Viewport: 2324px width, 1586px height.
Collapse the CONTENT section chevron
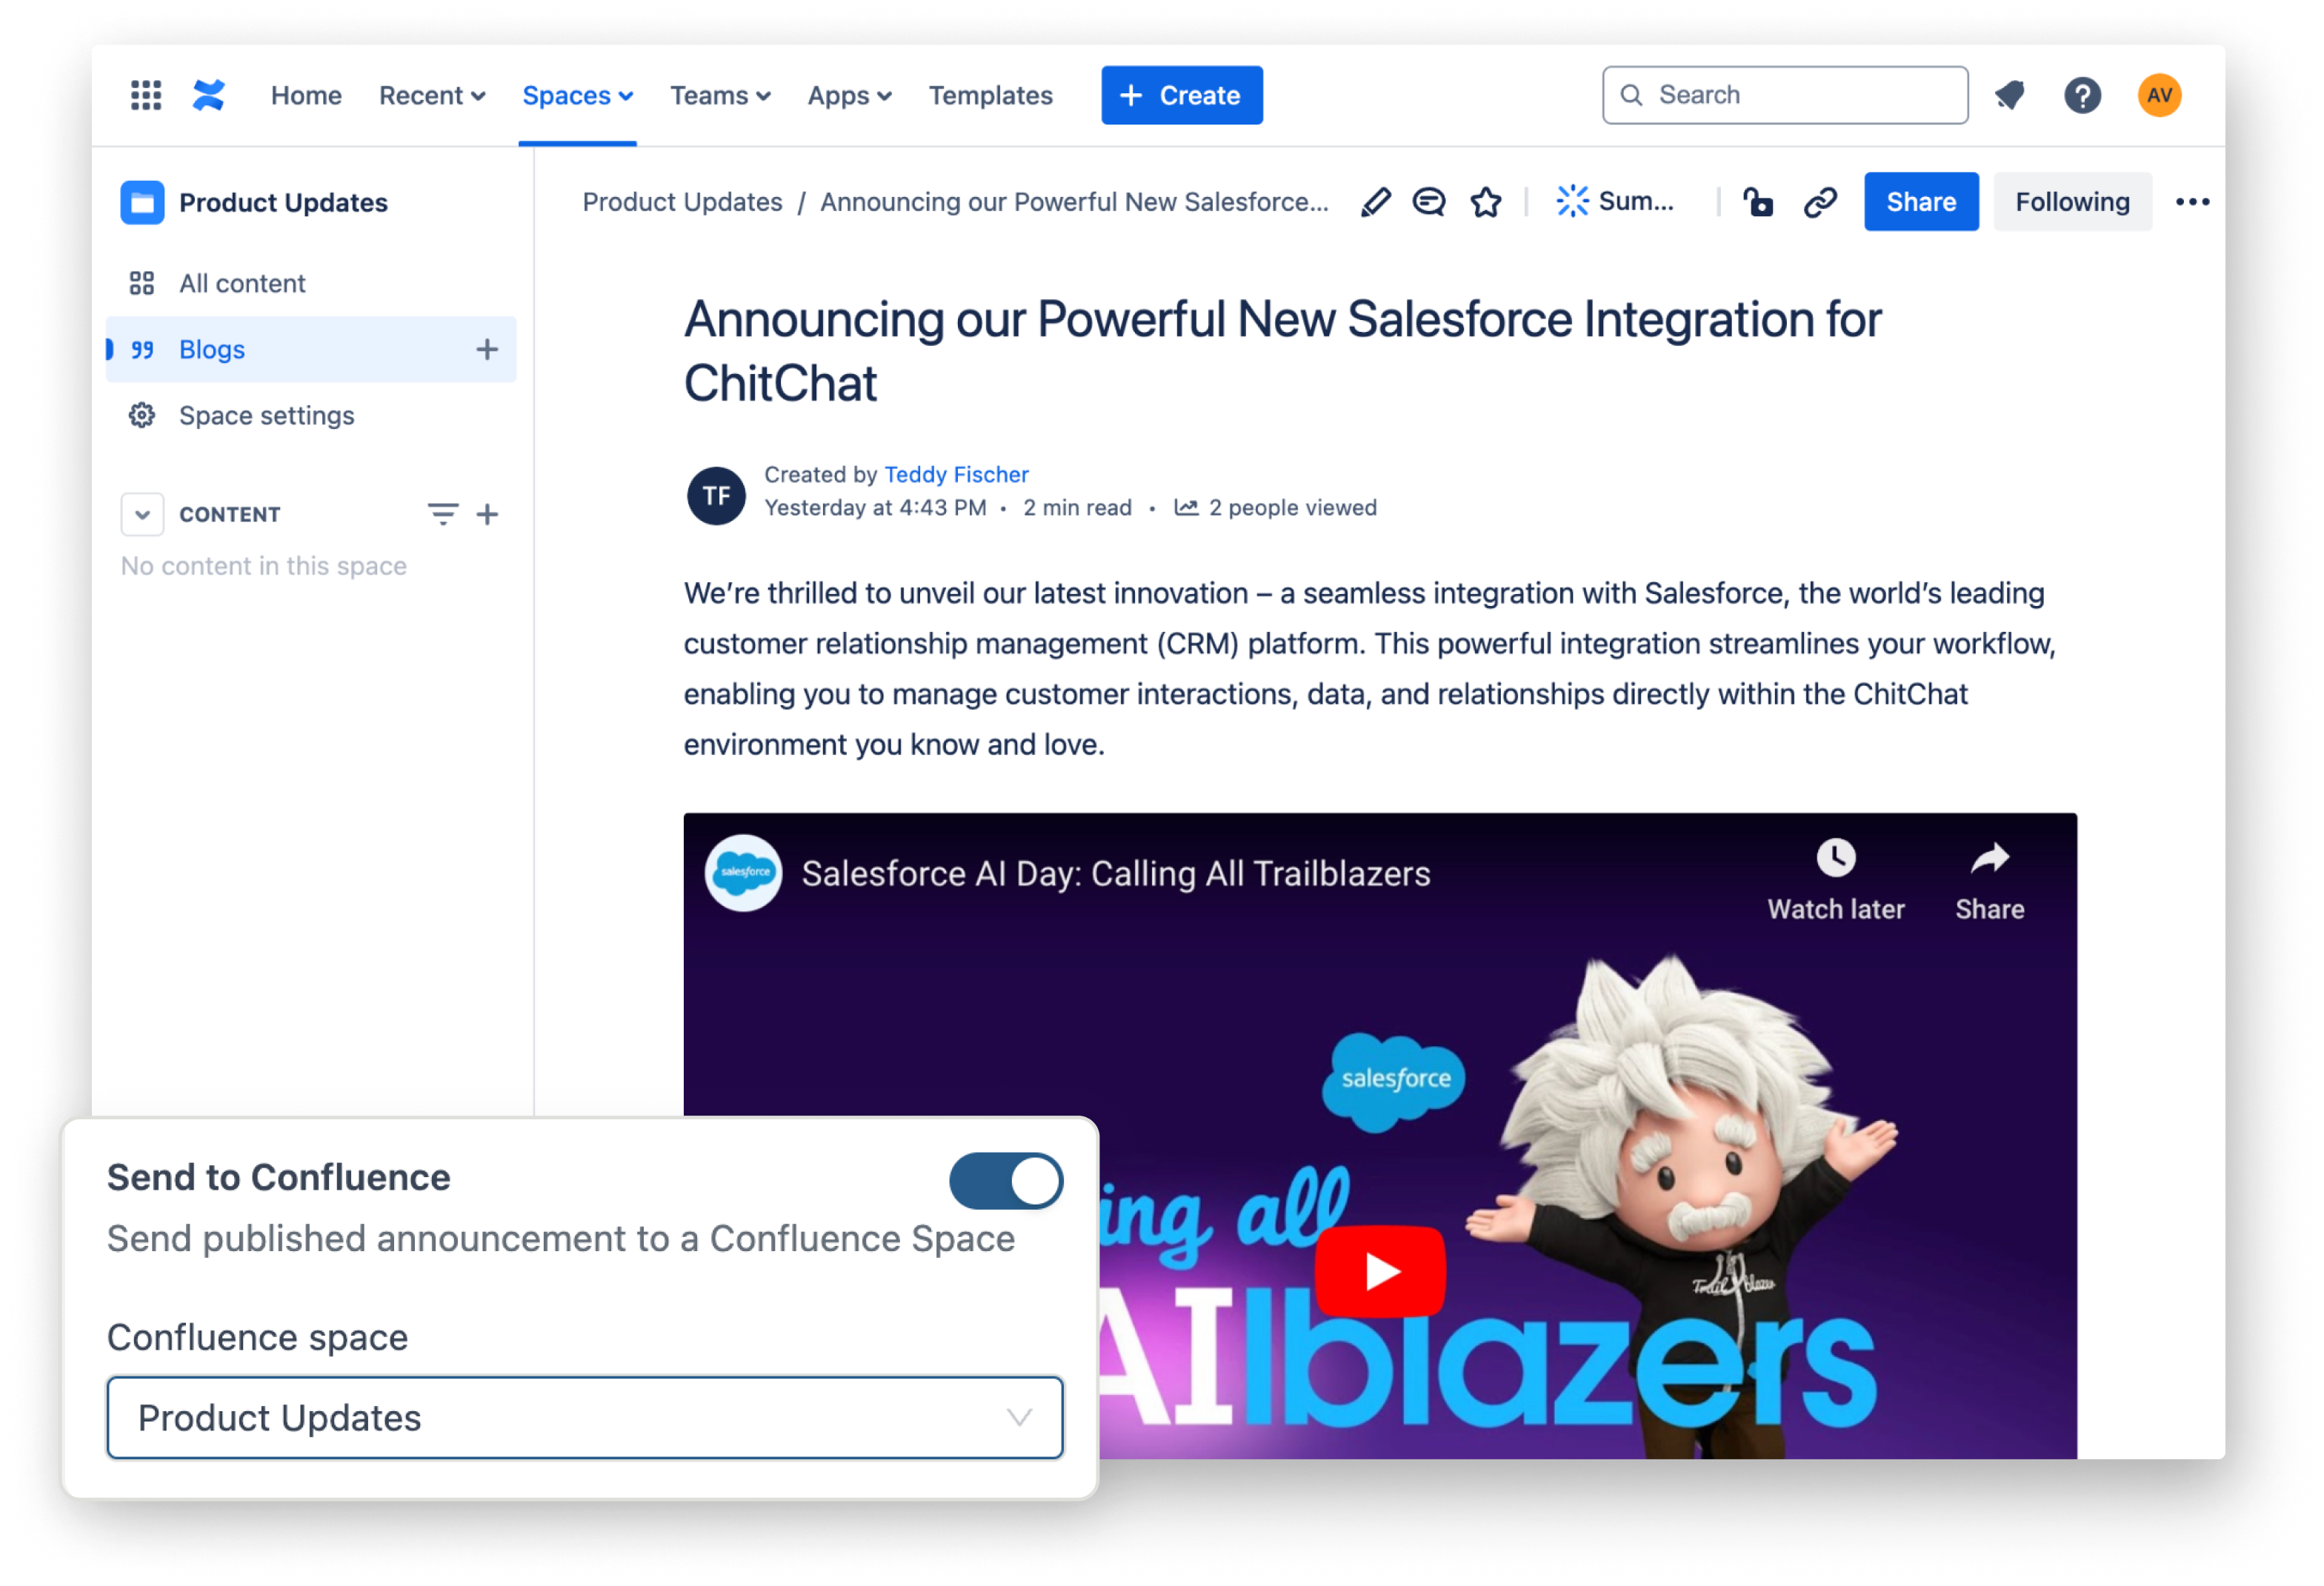pos(142,514)
